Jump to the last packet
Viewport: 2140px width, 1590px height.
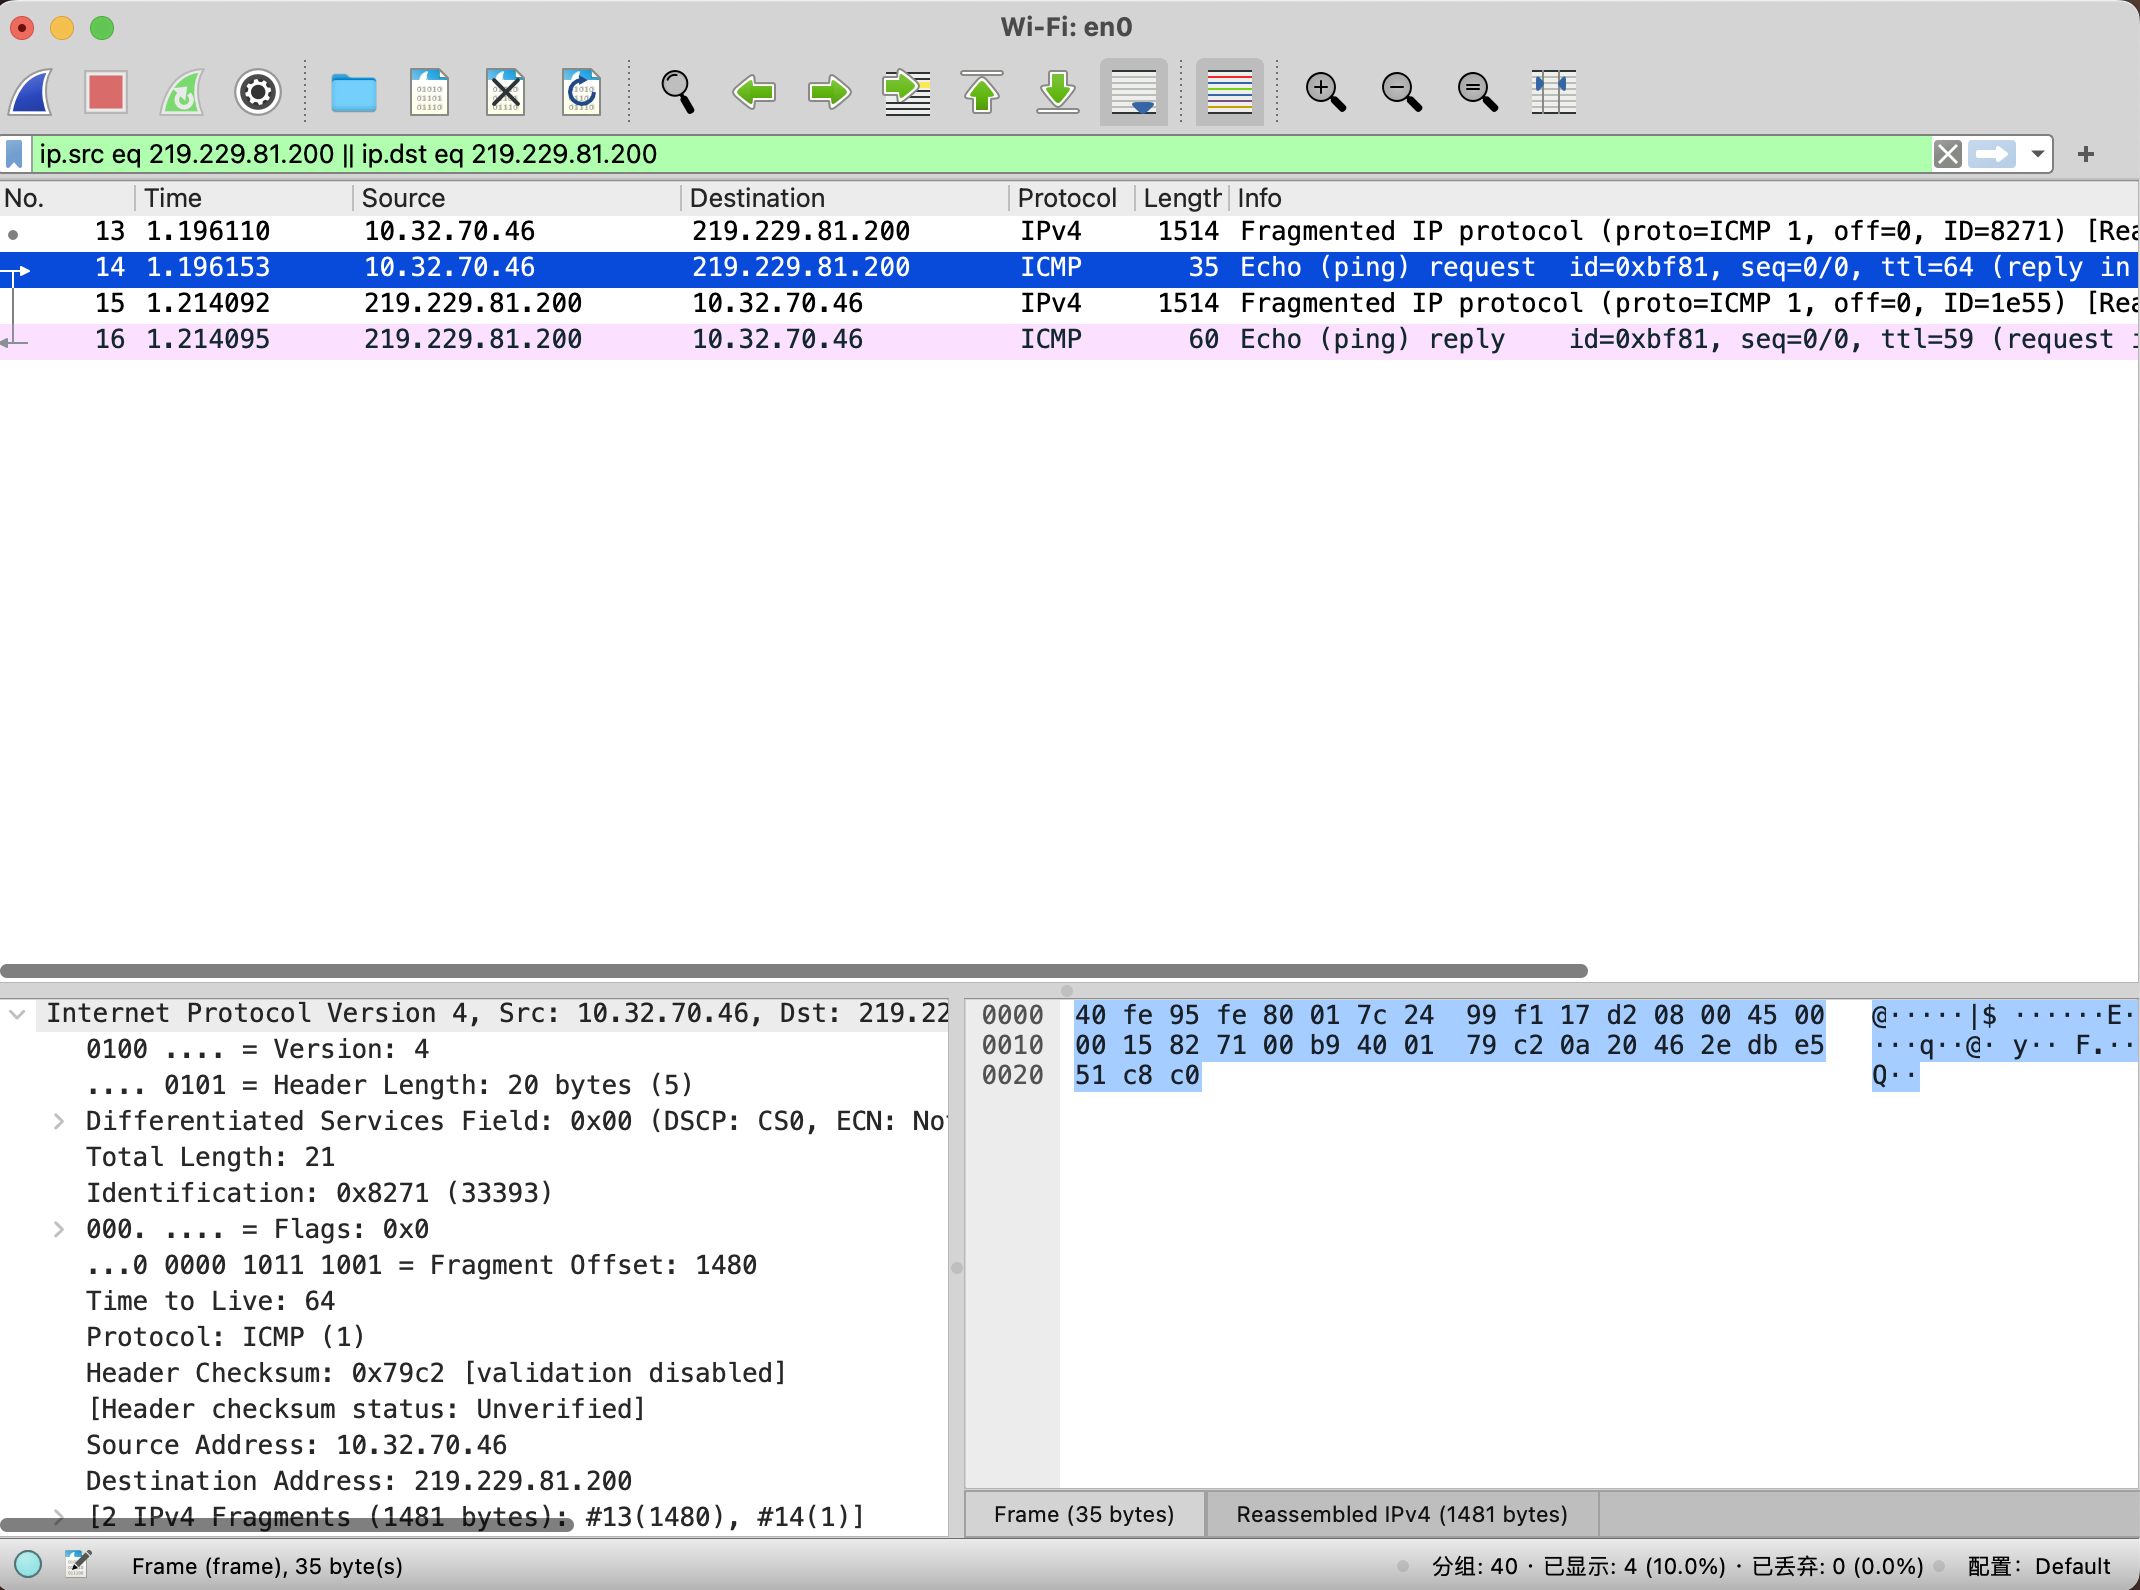pyautogui.click(x=1057, y=92)
